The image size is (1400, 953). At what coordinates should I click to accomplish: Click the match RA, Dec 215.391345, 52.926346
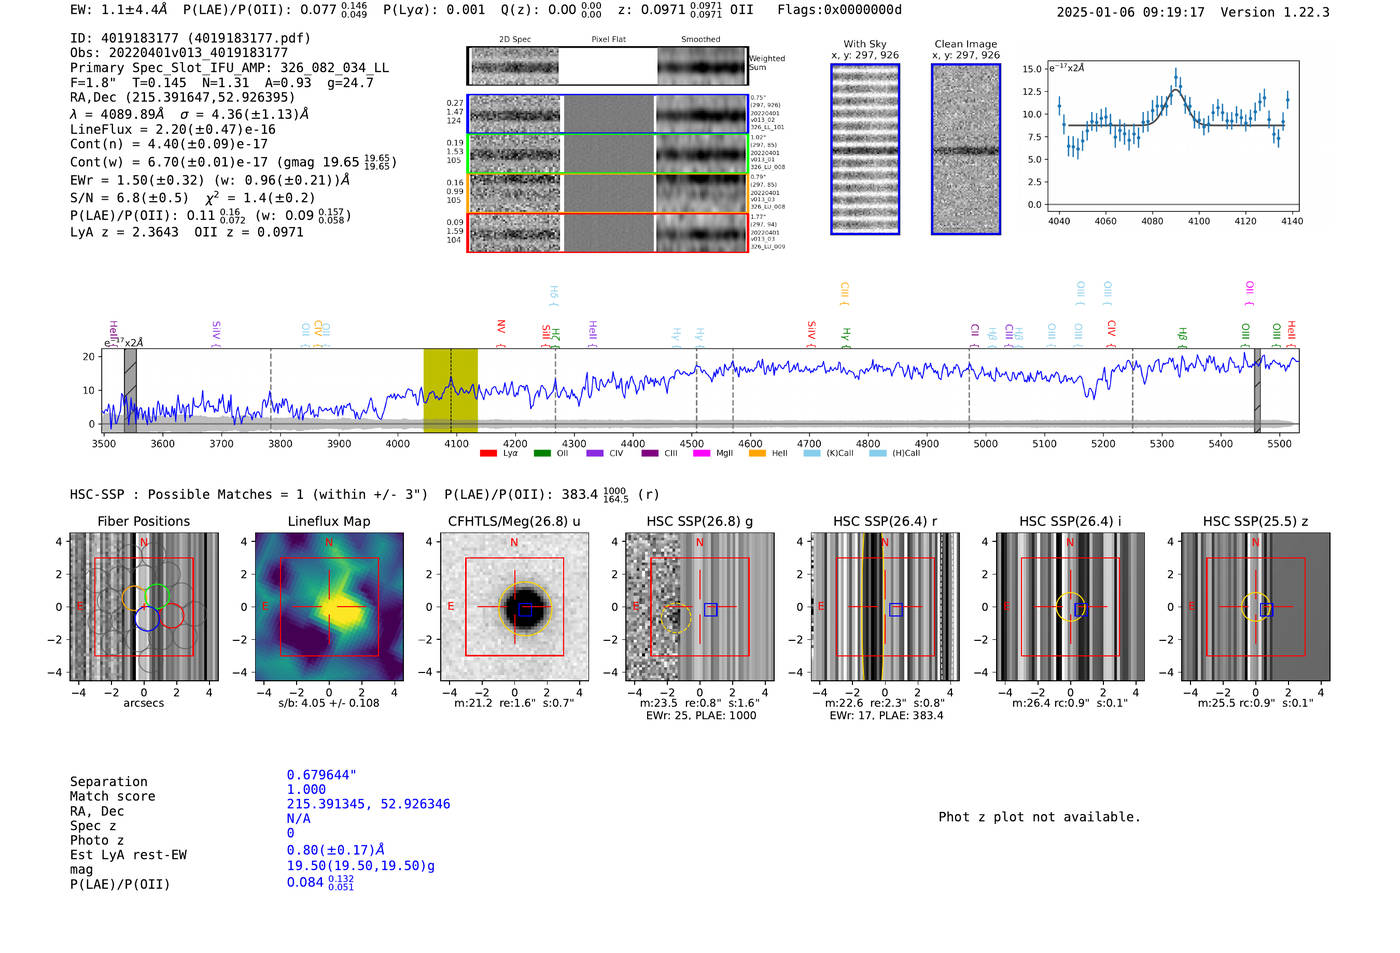pos(369,804)
